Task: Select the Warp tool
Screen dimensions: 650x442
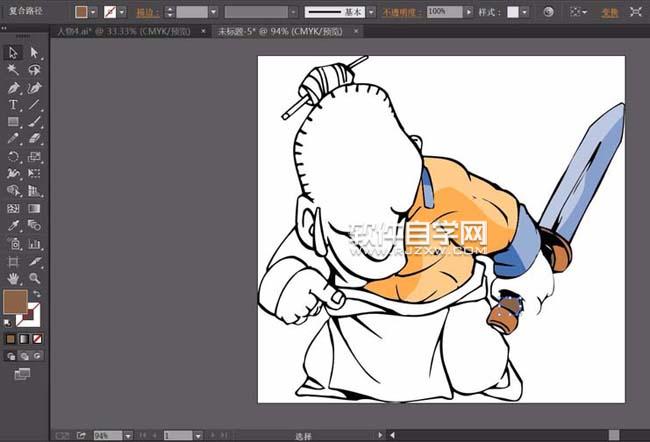Action: (13, 173)
